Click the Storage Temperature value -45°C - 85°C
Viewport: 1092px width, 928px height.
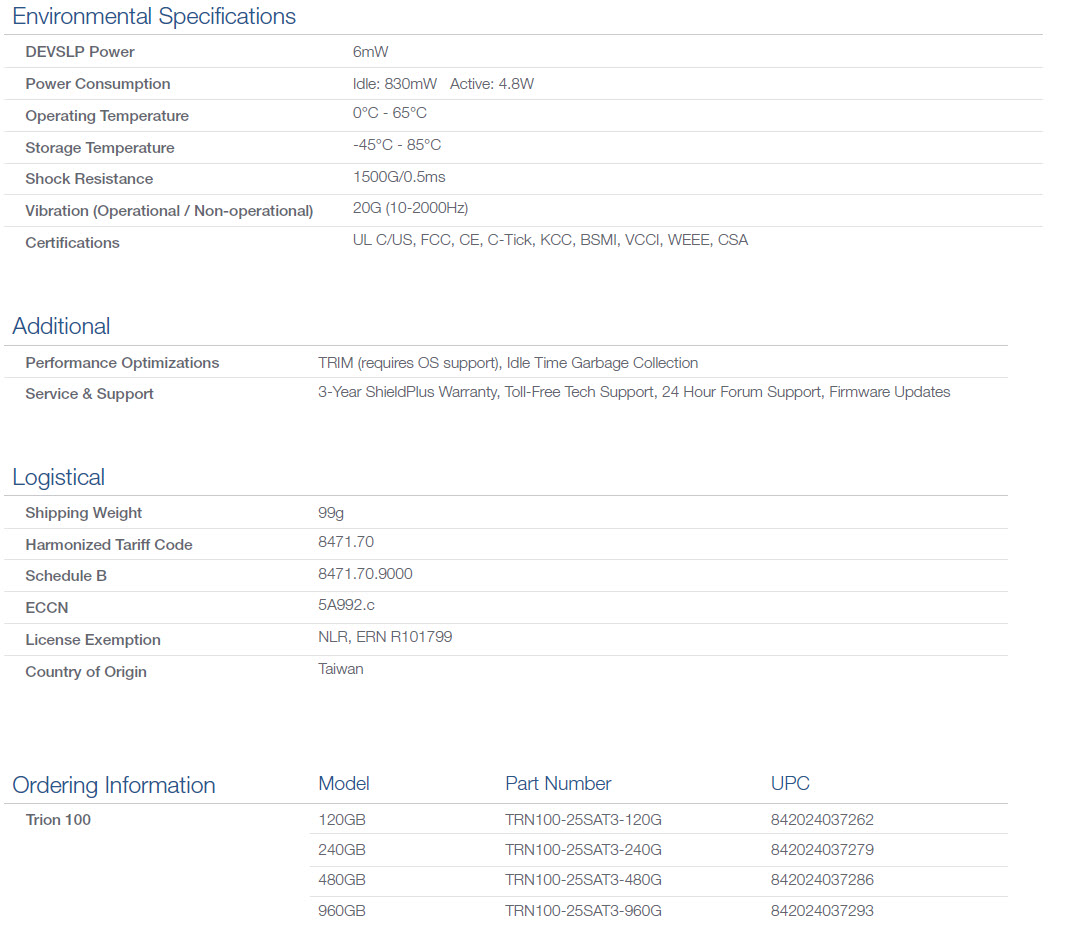pyautogui.click(x=397, y=145)
